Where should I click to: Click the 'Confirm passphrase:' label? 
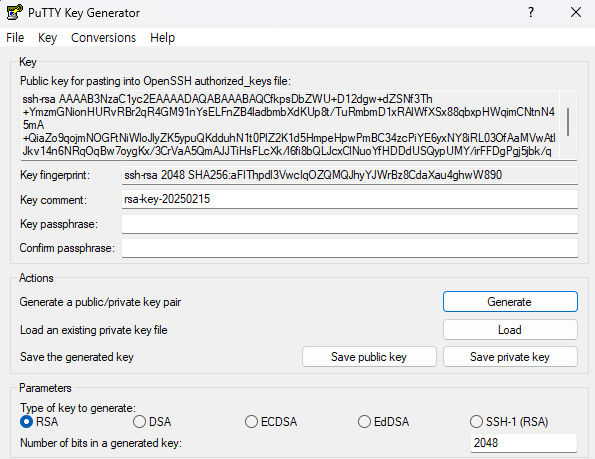[67, 248]
